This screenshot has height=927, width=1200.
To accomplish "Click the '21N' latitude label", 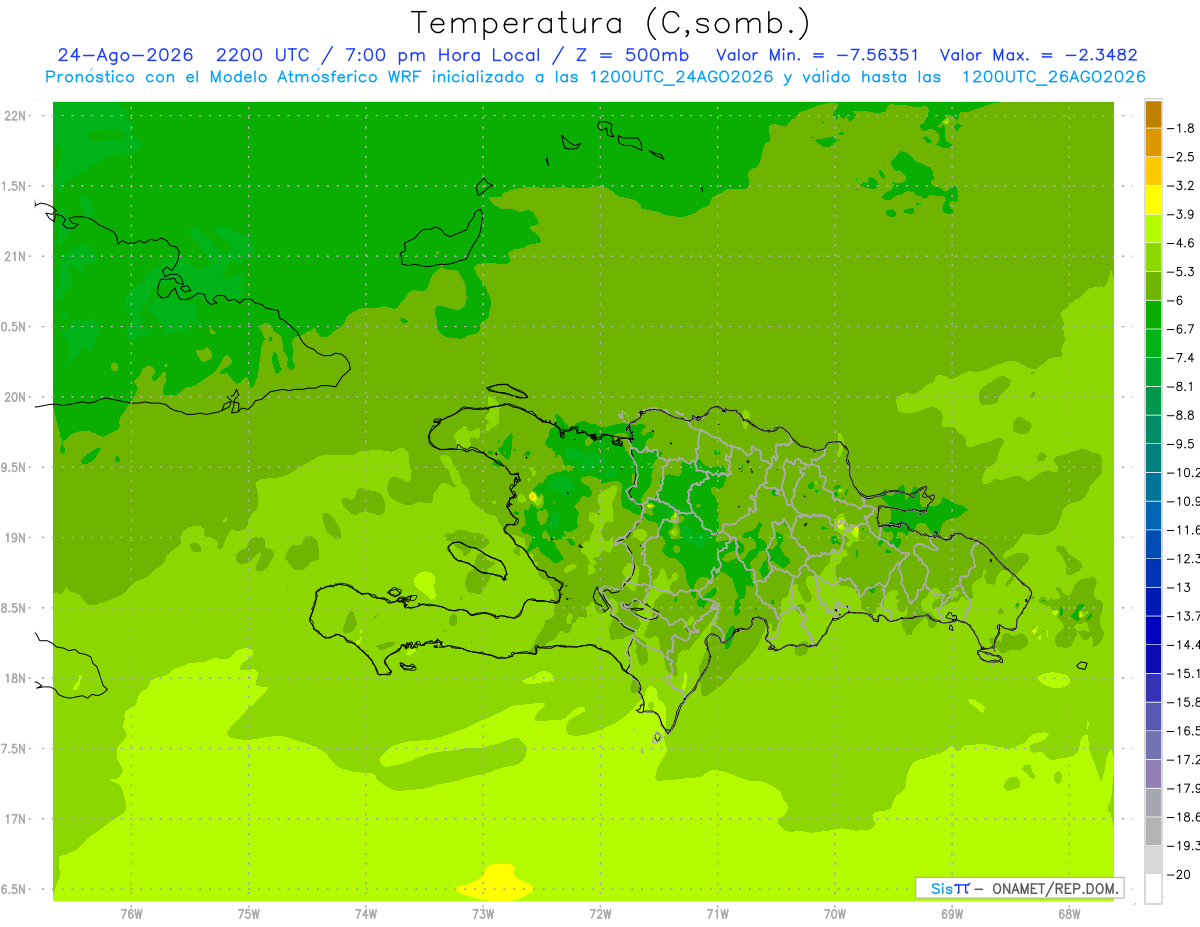I will 16,256.
